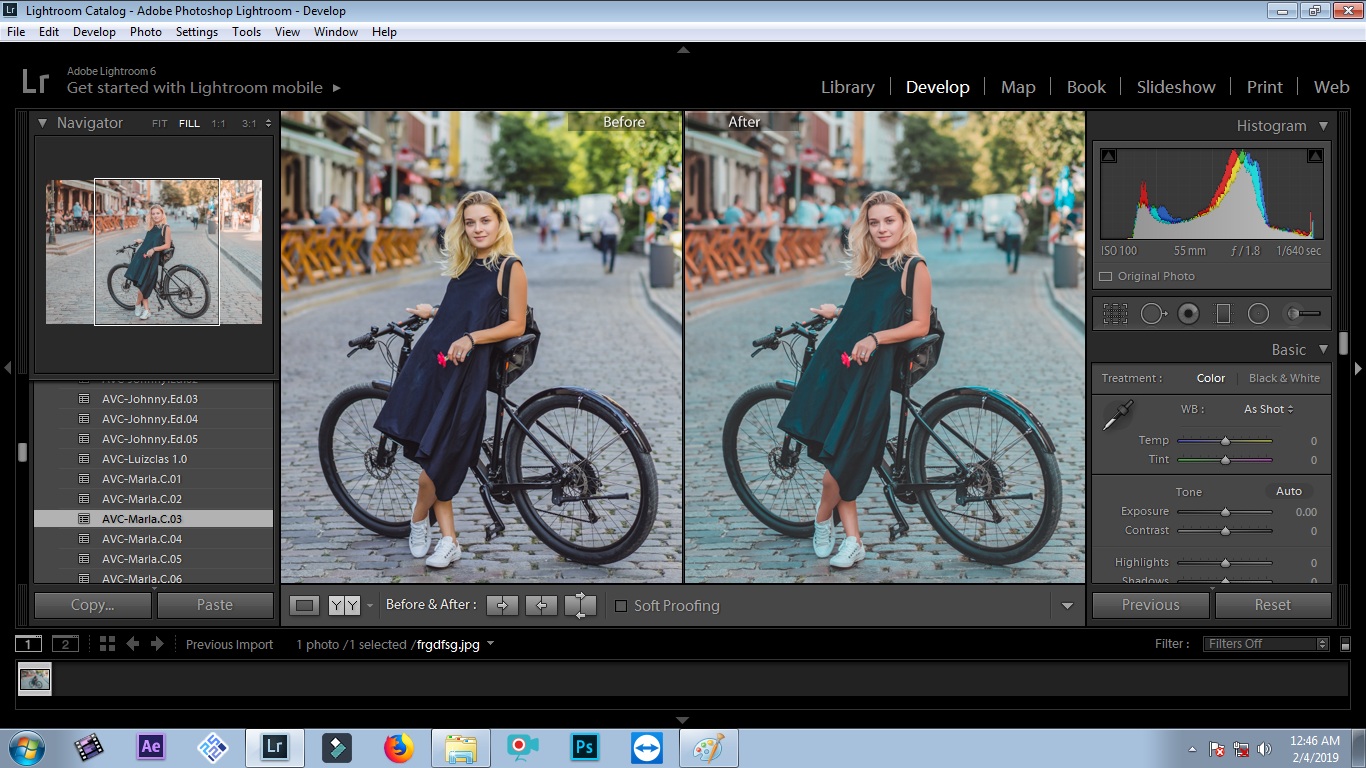1366x768 pixels.
Task: Open toolbar content options dropdown
Action: (x=1067, y=606)
